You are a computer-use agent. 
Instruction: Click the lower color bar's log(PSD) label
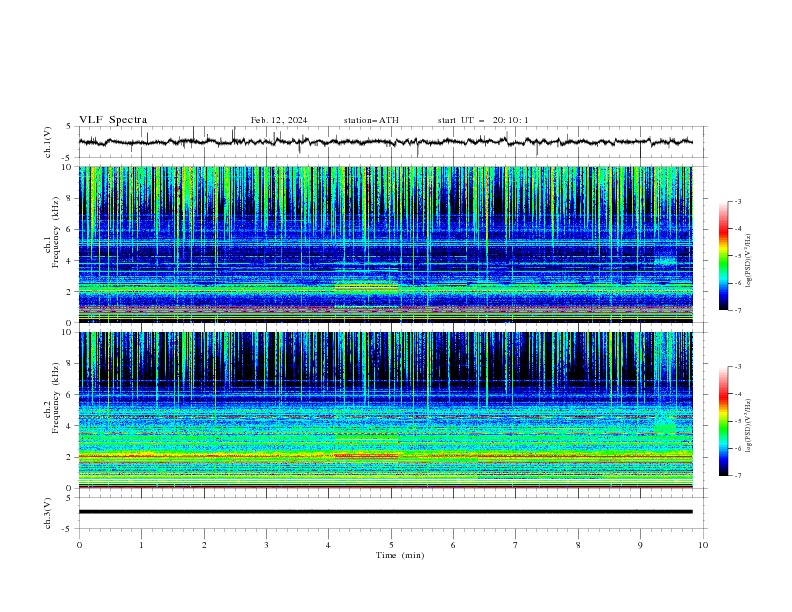pos(749,426)
